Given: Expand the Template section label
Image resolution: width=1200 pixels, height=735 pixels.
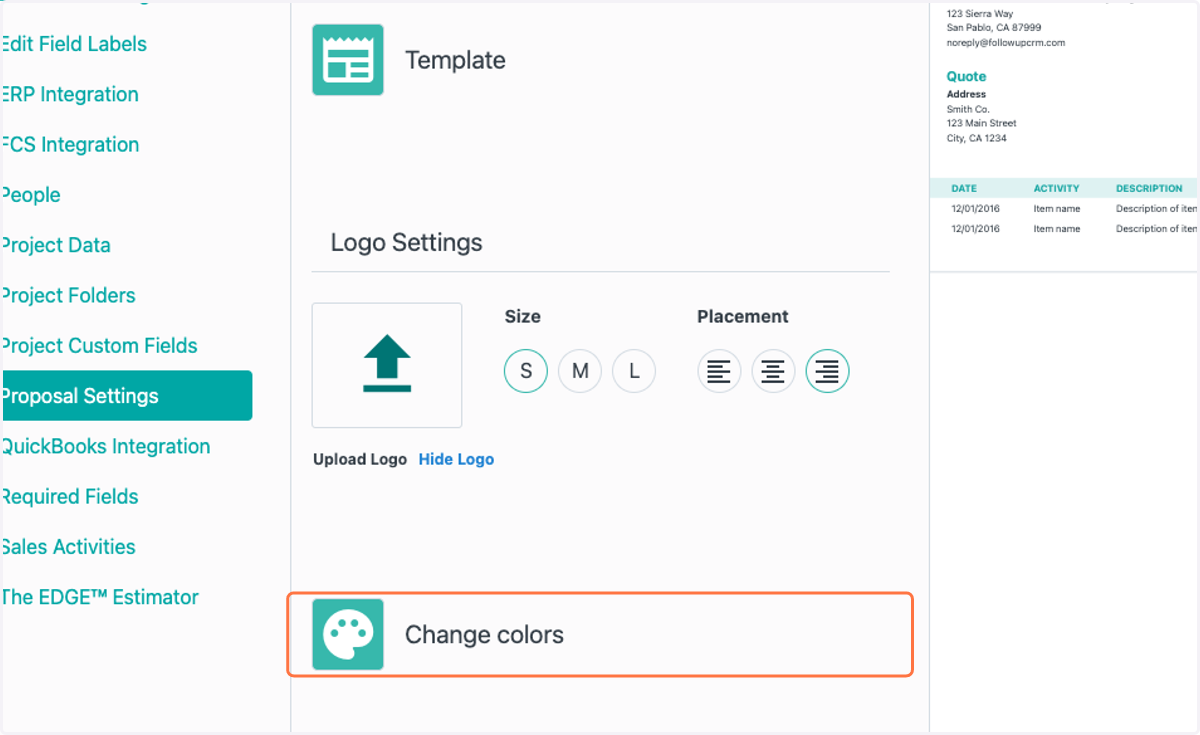Looking at the screenshot, I should [x=455, y=60].
